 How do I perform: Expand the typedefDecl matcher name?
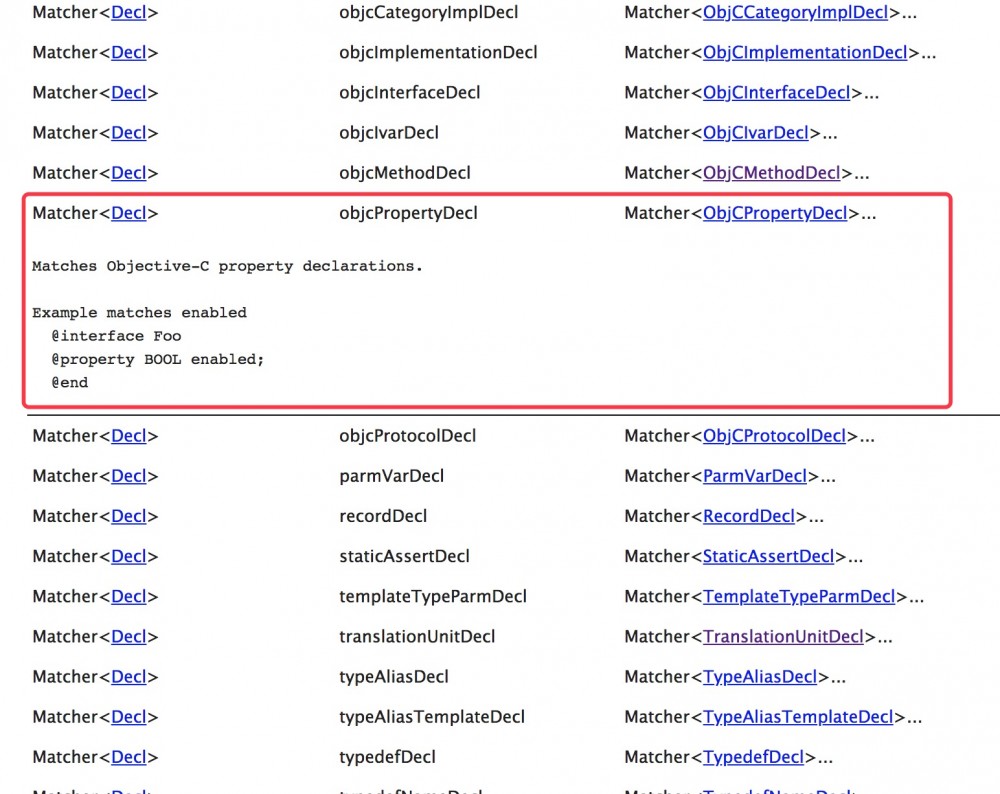387,758
